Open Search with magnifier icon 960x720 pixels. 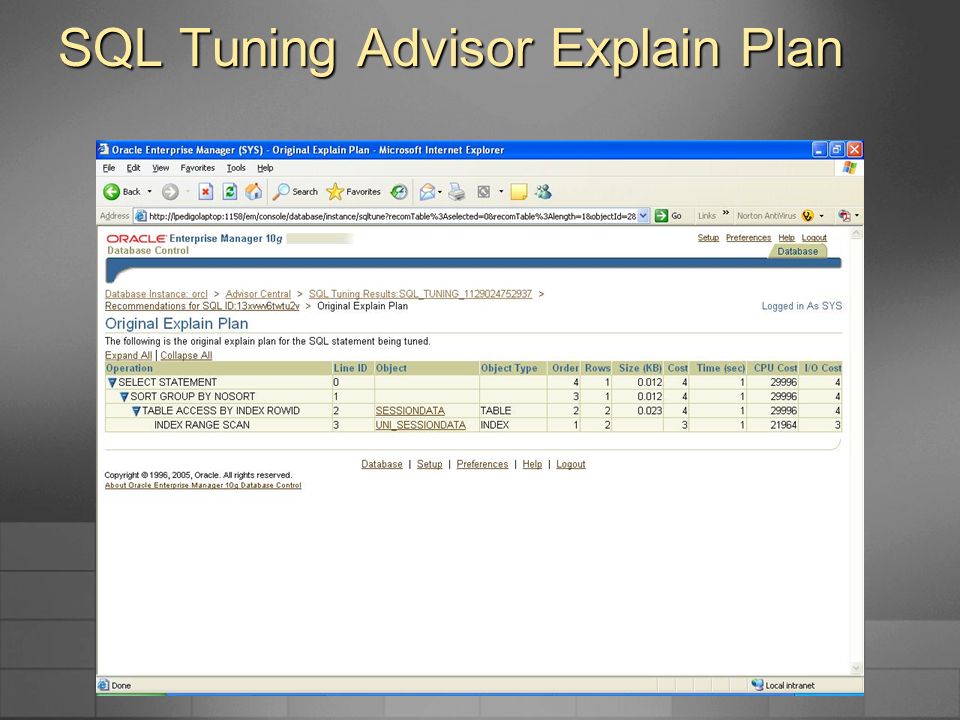click(281, 192)
